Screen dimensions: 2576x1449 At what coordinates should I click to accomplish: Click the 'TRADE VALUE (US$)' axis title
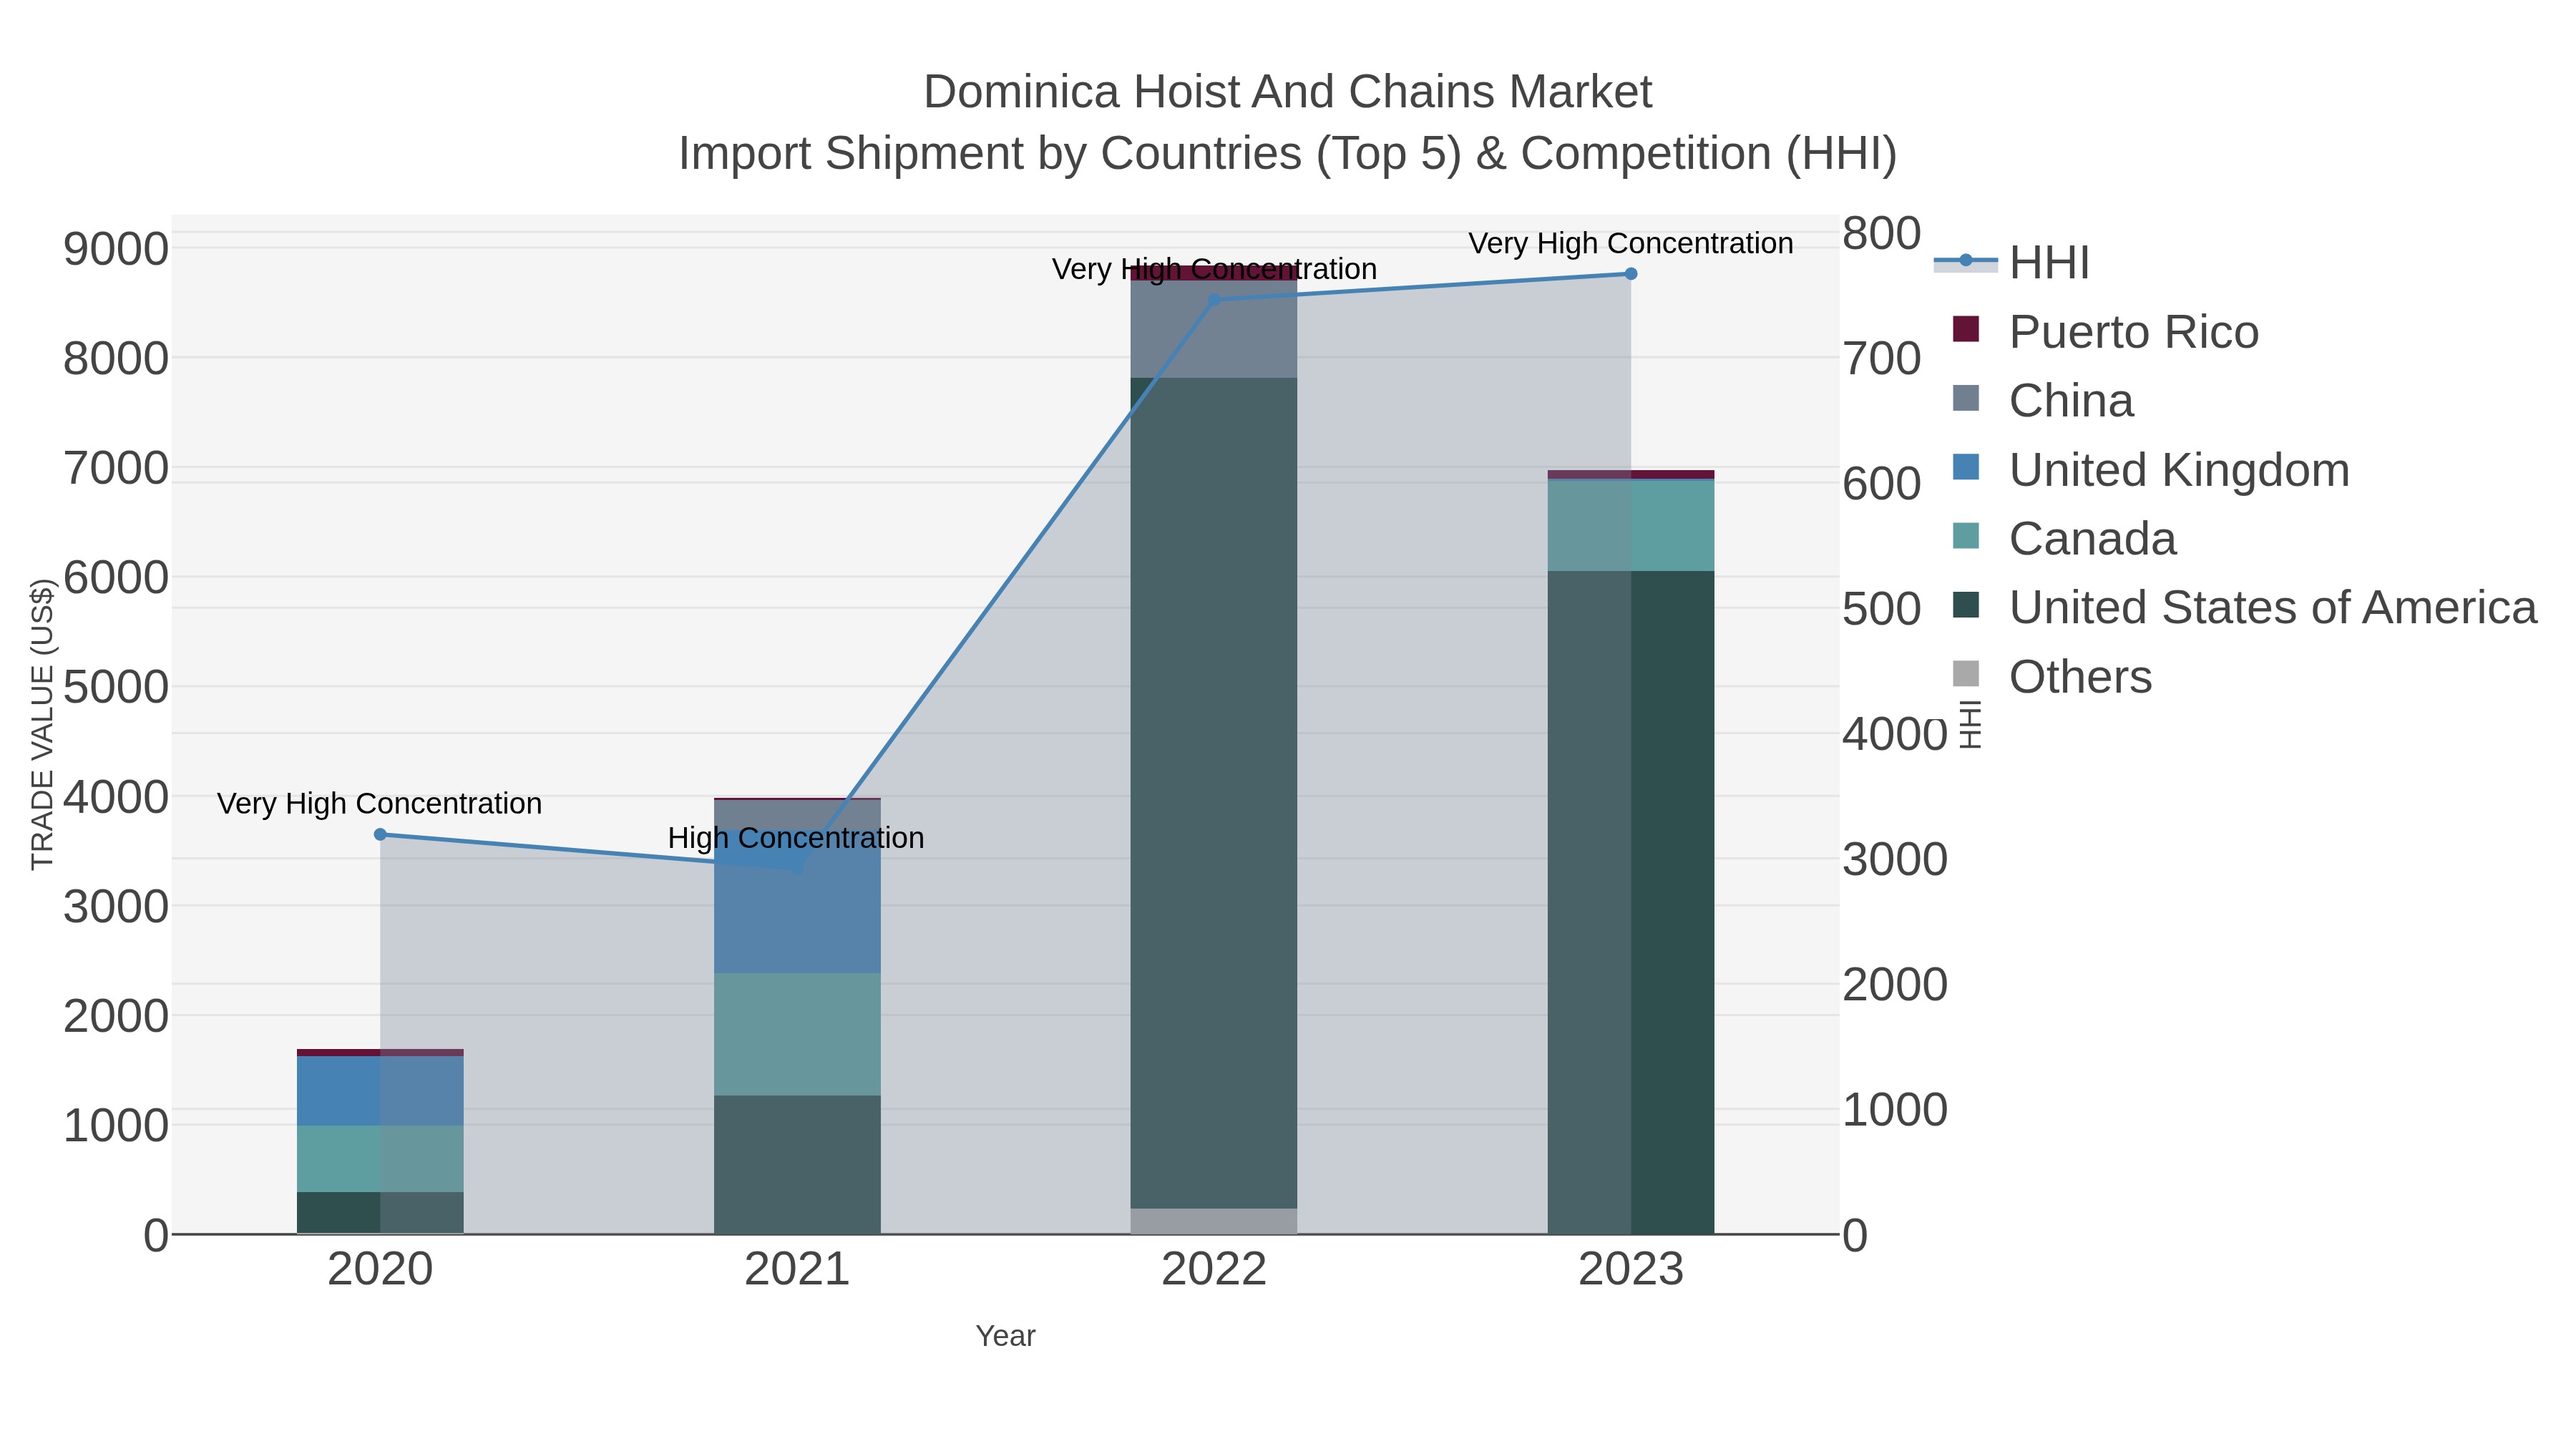coord(42,724)
